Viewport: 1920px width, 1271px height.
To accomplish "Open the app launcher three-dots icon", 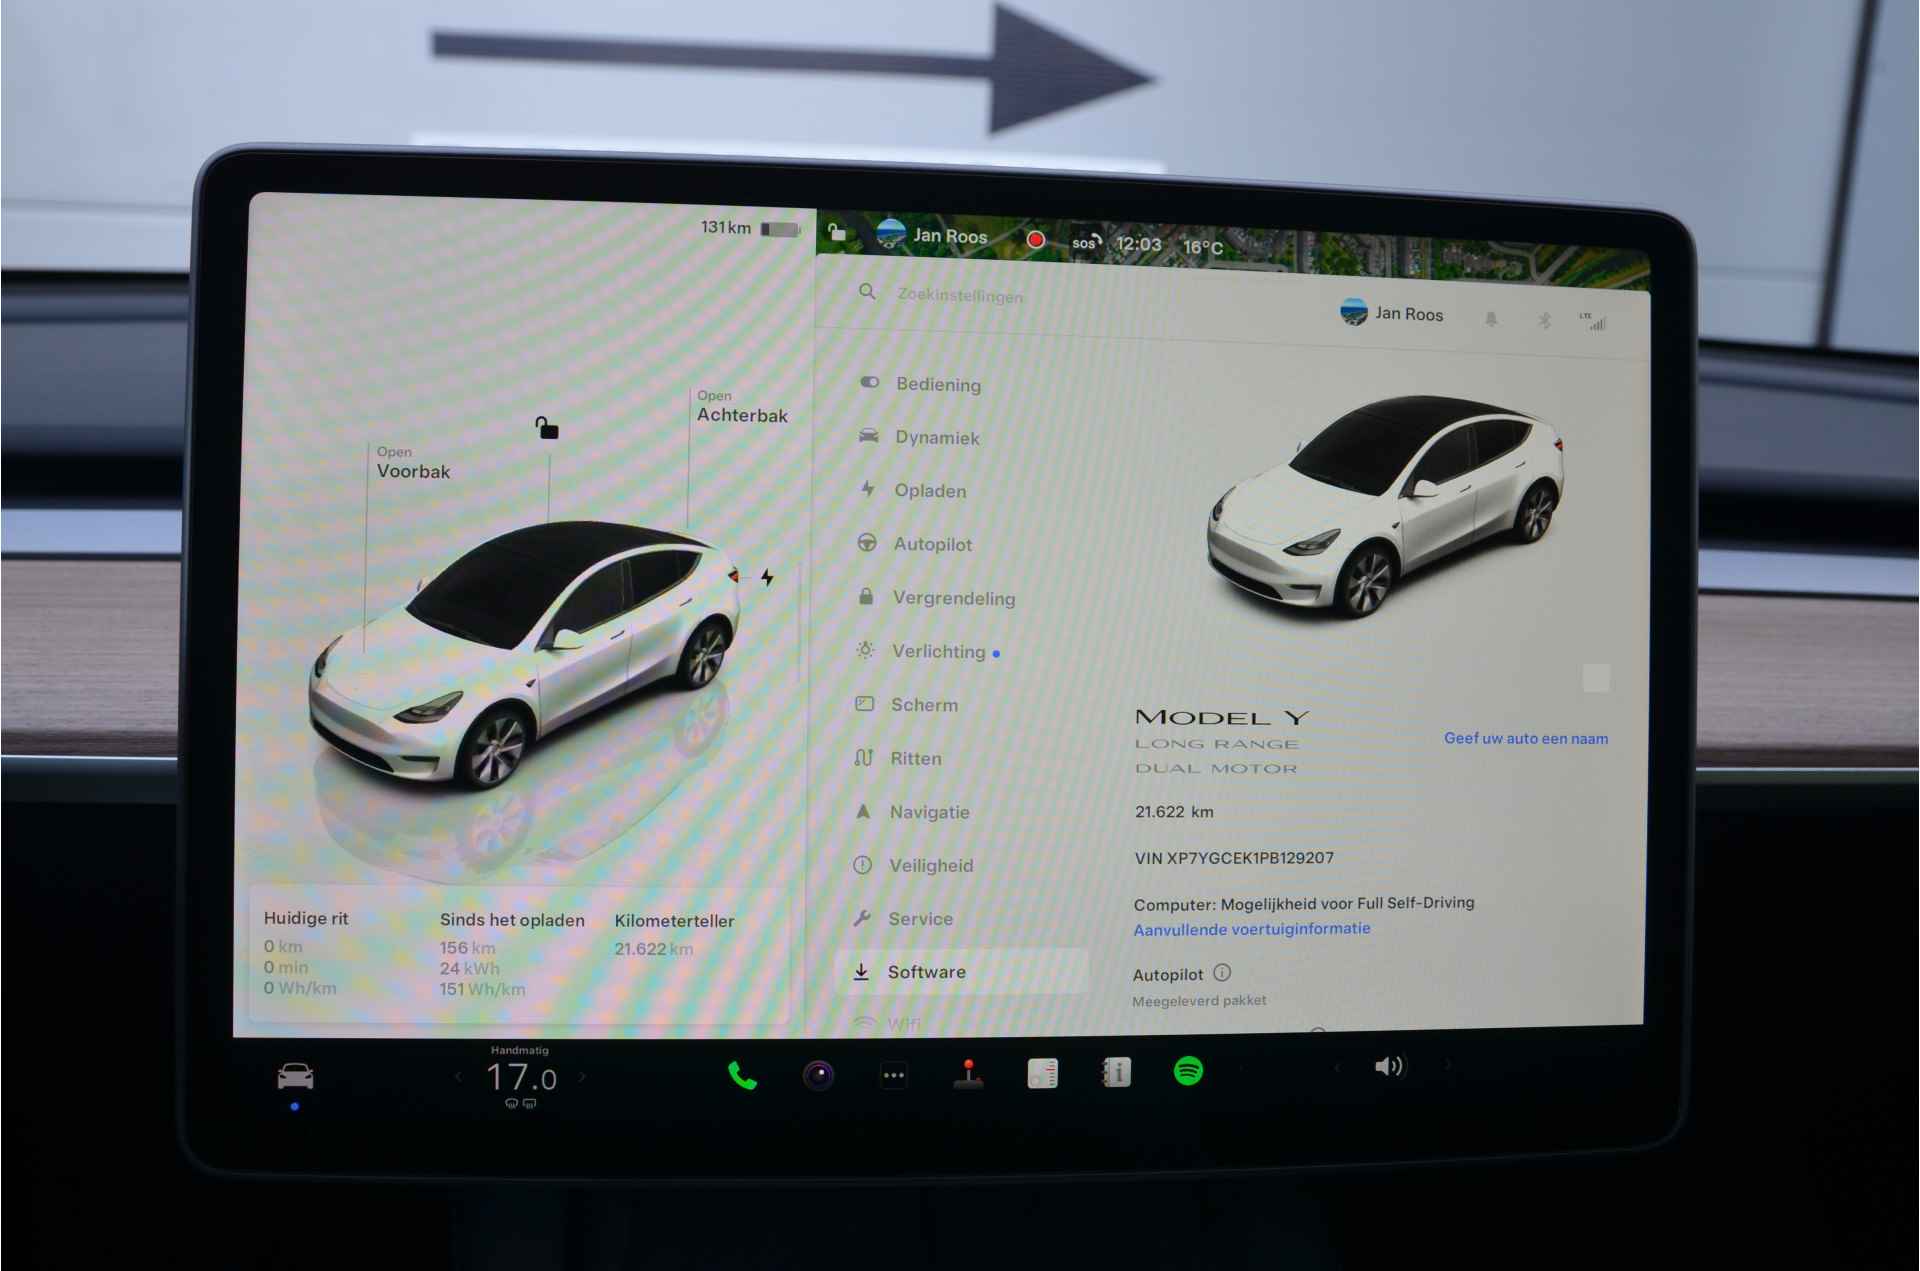I will [x=893, y=1076].
